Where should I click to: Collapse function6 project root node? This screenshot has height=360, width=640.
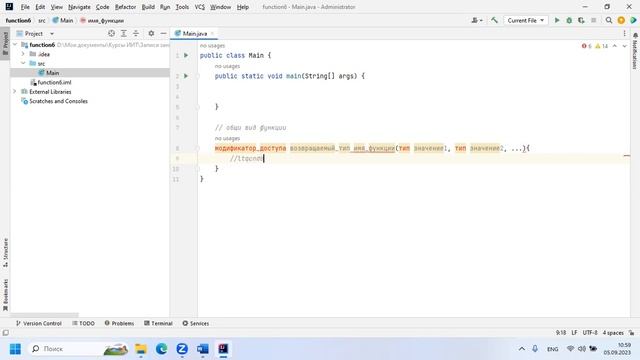click(x=15, y=44)
